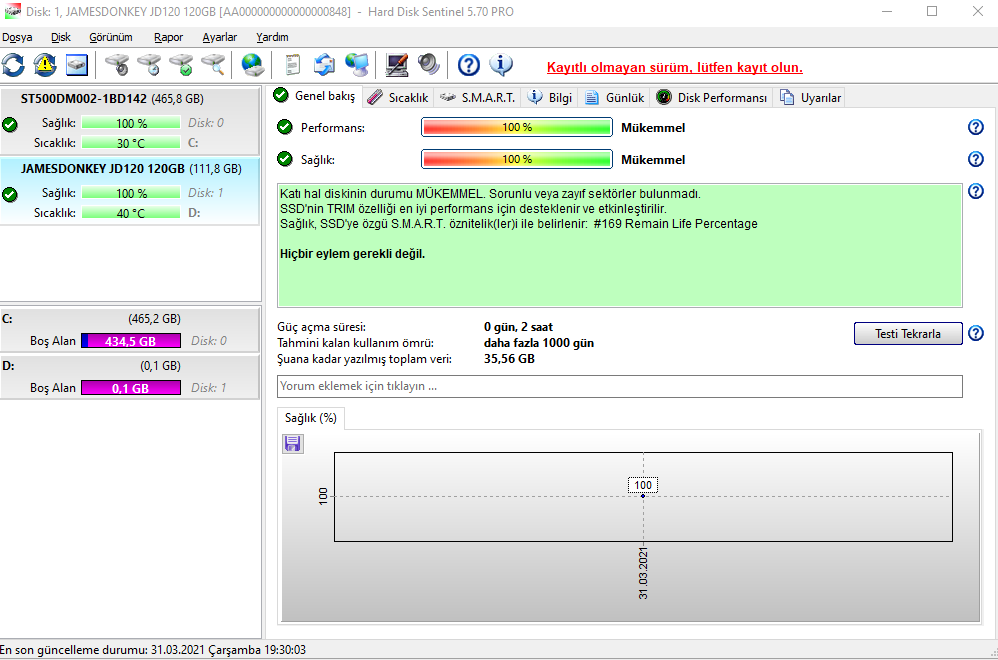This screenshot has width=998, height=660.
Task: Click the 40 °C temperature bar
Action: coord(131,213)
